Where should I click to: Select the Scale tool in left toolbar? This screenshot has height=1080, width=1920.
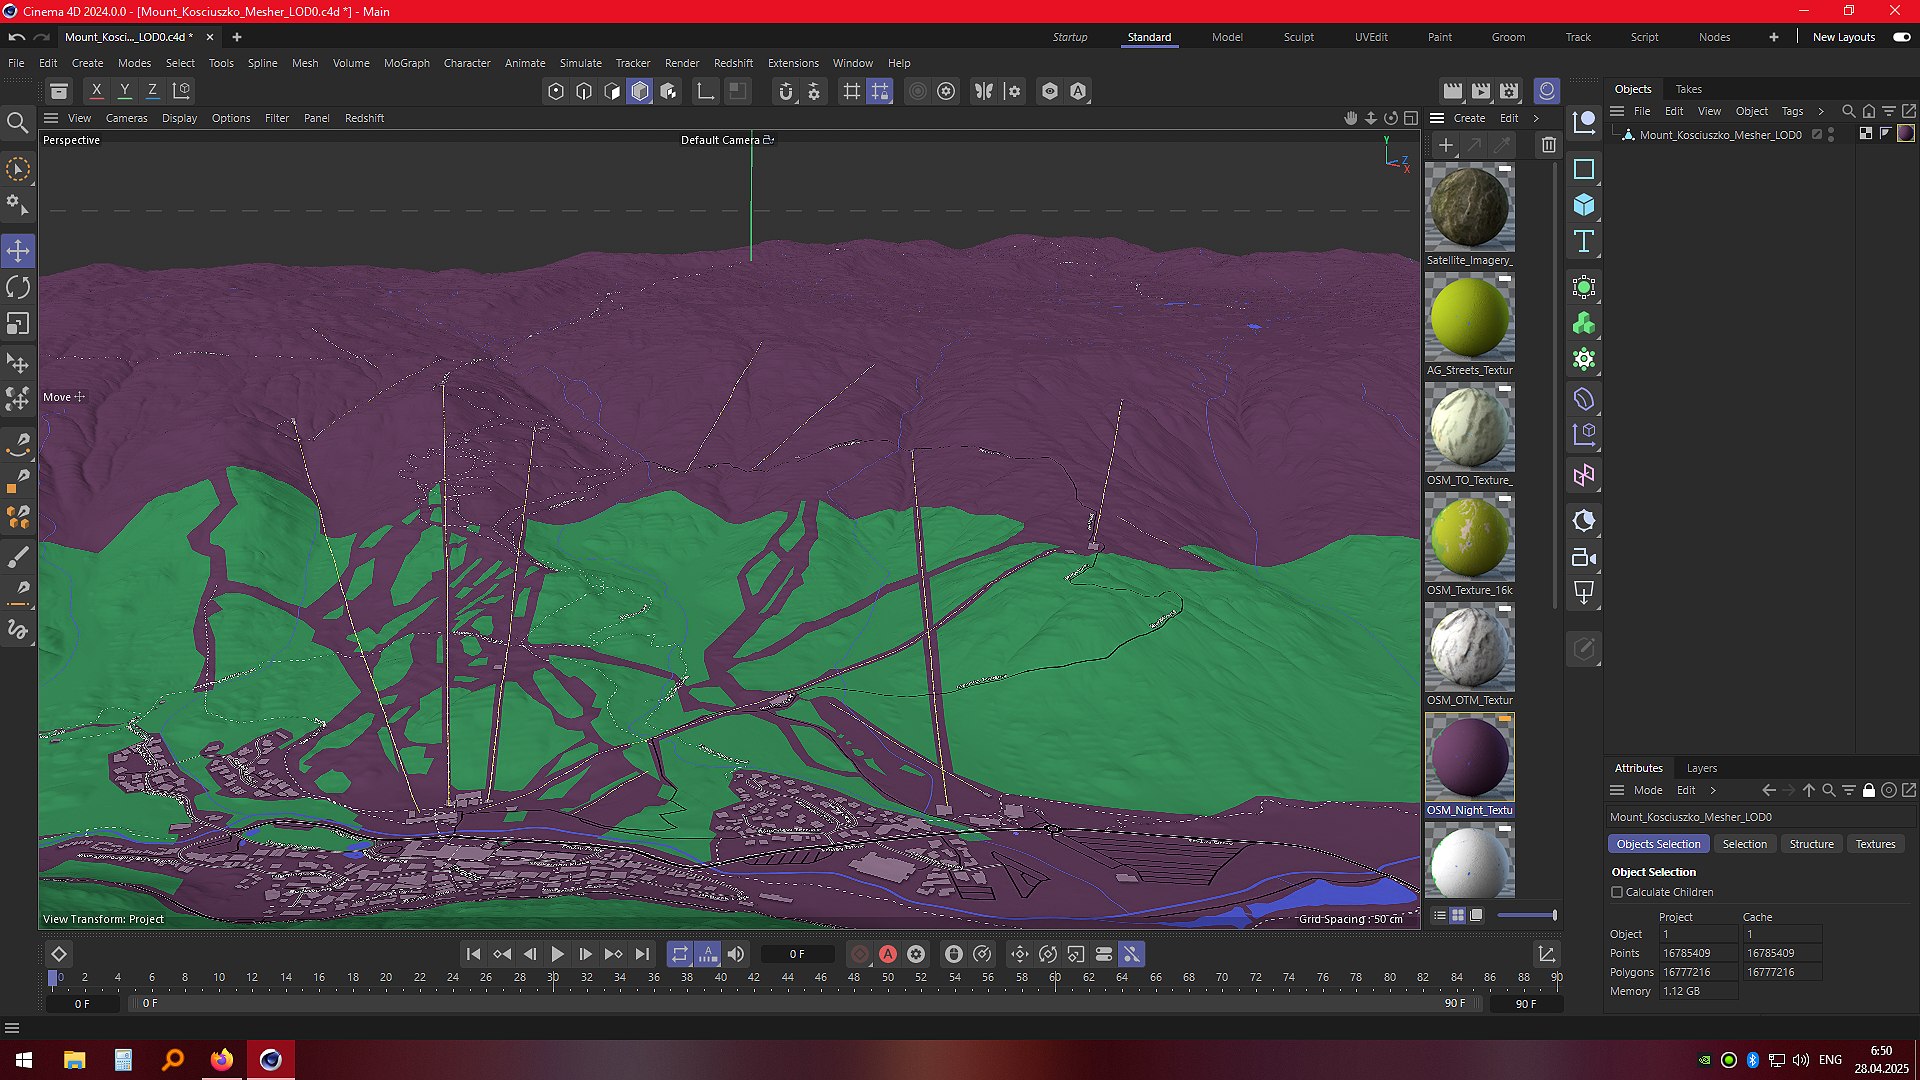(18, 325)
